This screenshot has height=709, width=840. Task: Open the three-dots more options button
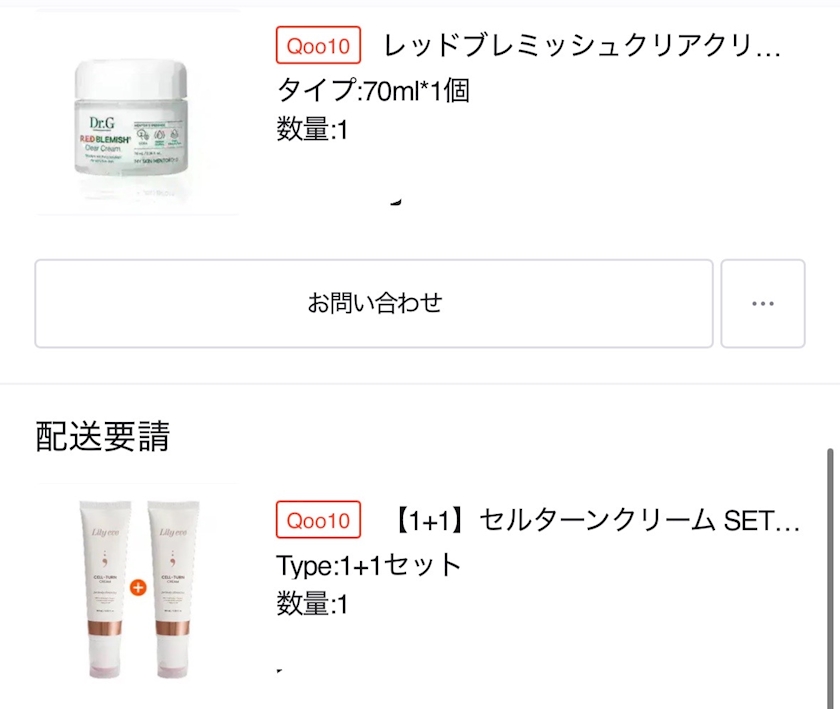pyautogui.click(x=762, y=303)
